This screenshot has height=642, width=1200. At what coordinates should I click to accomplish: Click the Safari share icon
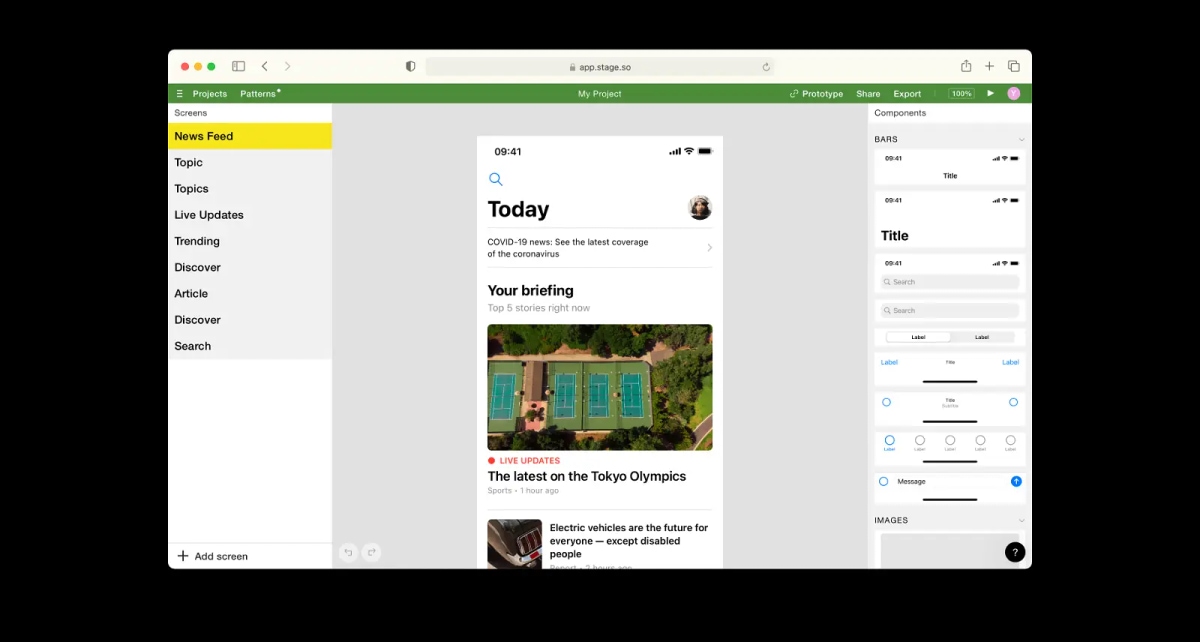[x=966, y=66]
